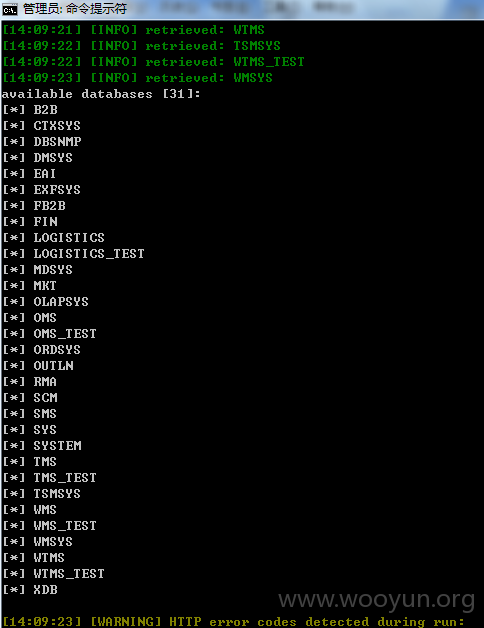Click the window title text 管理员: 命令提示符
The width and height of the screenshot is (484, 628).
[x=75, y=8]
